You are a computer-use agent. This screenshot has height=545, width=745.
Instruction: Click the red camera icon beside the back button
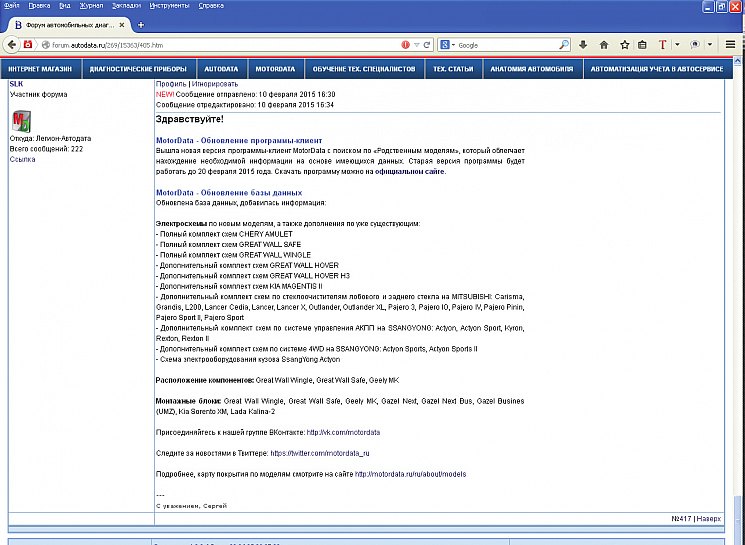tap(28, 45)
